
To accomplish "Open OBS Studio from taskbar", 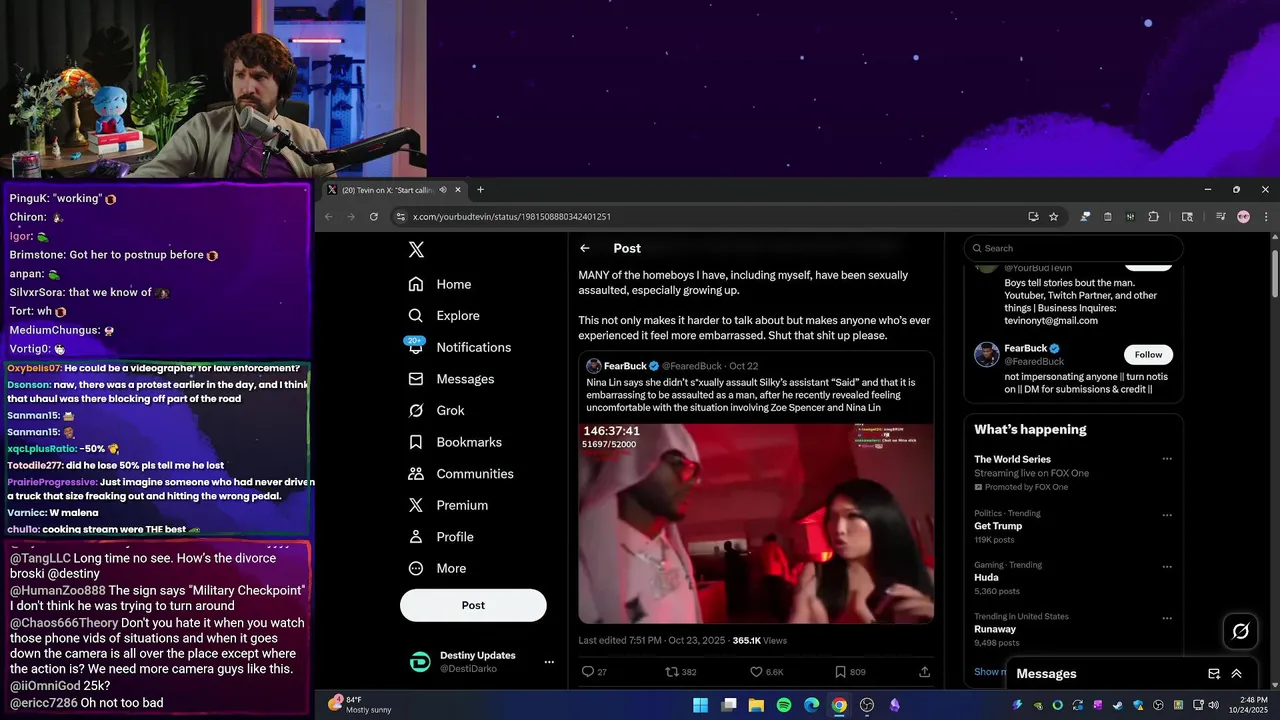I will [867, 705].
